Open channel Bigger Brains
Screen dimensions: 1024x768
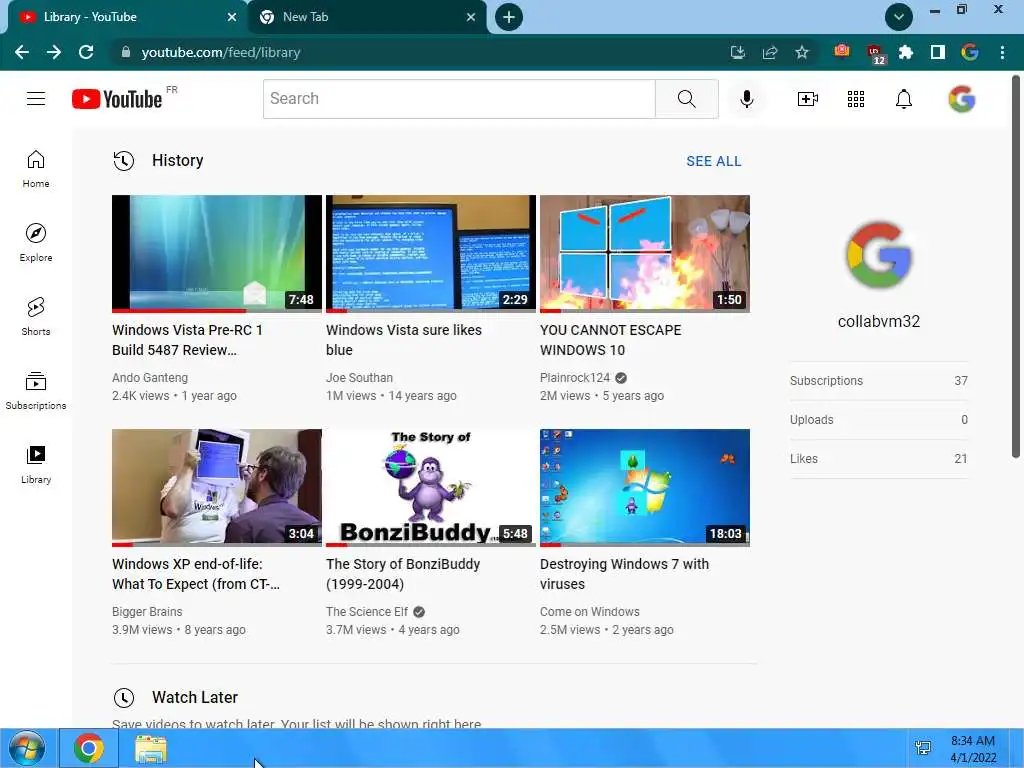tap(147, 611)
